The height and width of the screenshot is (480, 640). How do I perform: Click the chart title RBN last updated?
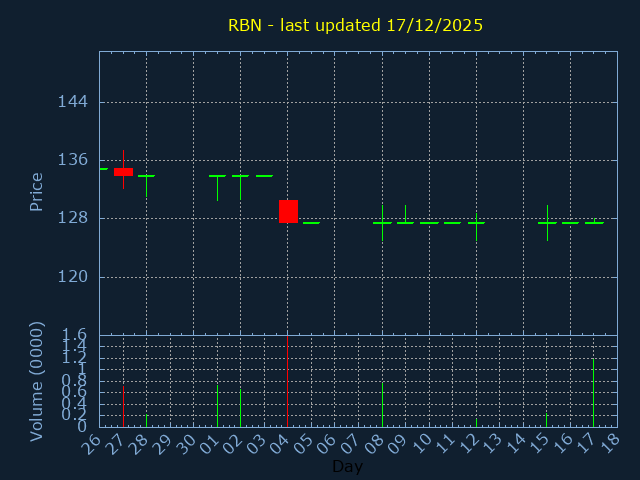[355, 25]
